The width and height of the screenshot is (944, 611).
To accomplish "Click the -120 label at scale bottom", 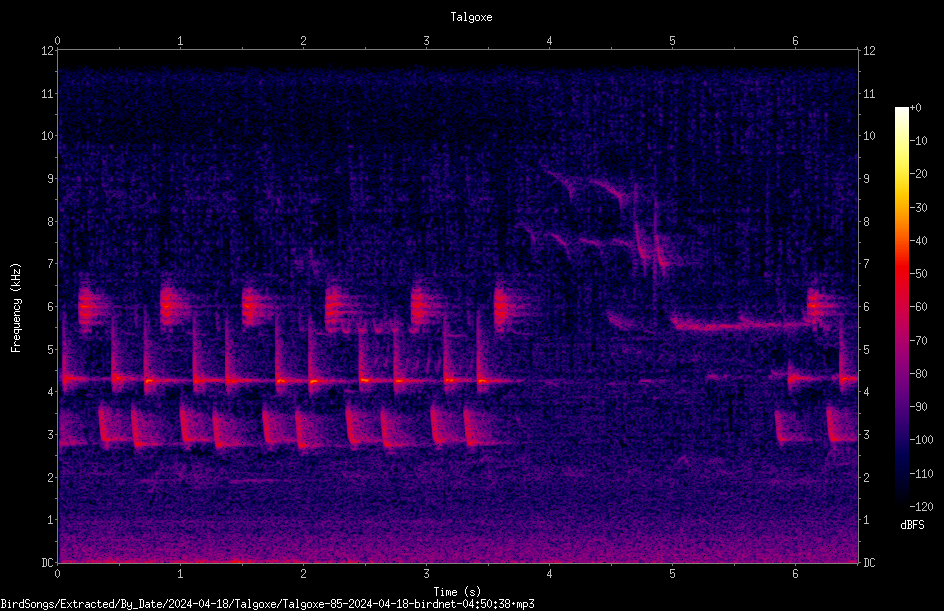I will tap(921, 506).
